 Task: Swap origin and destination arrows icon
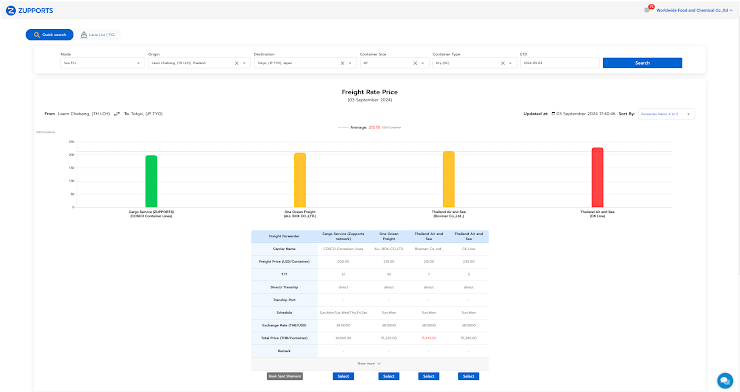pos(117,114)
